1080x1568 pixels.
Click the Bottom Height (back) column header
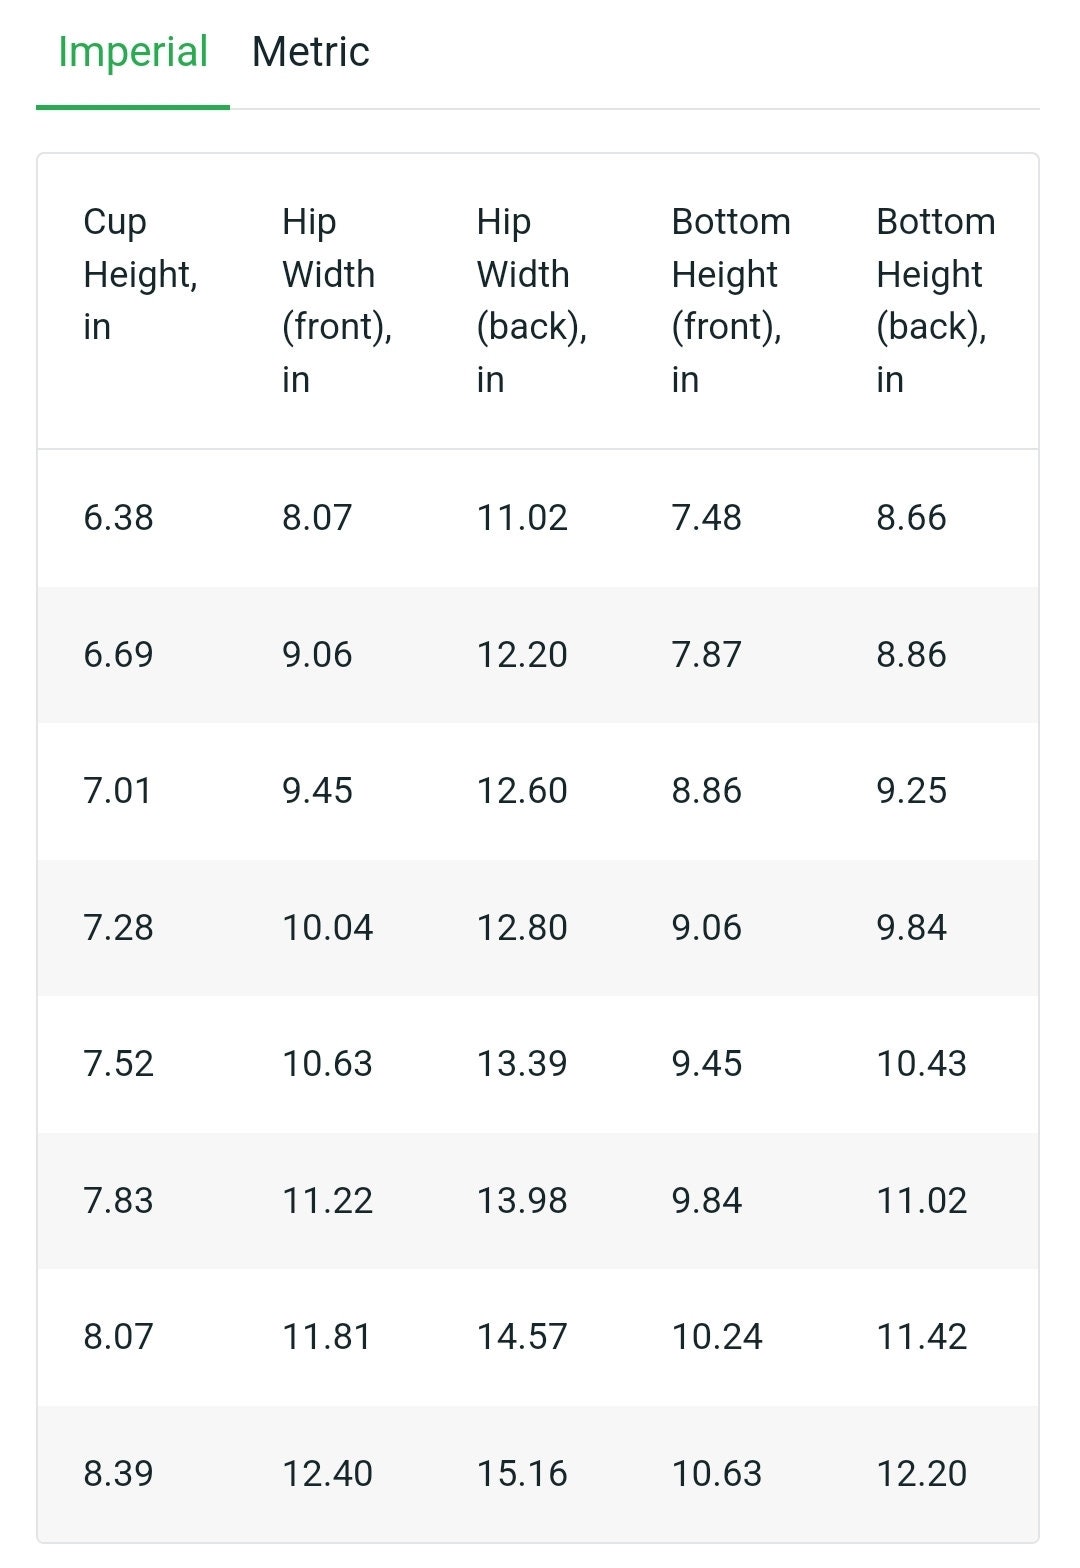pos(936,300)
